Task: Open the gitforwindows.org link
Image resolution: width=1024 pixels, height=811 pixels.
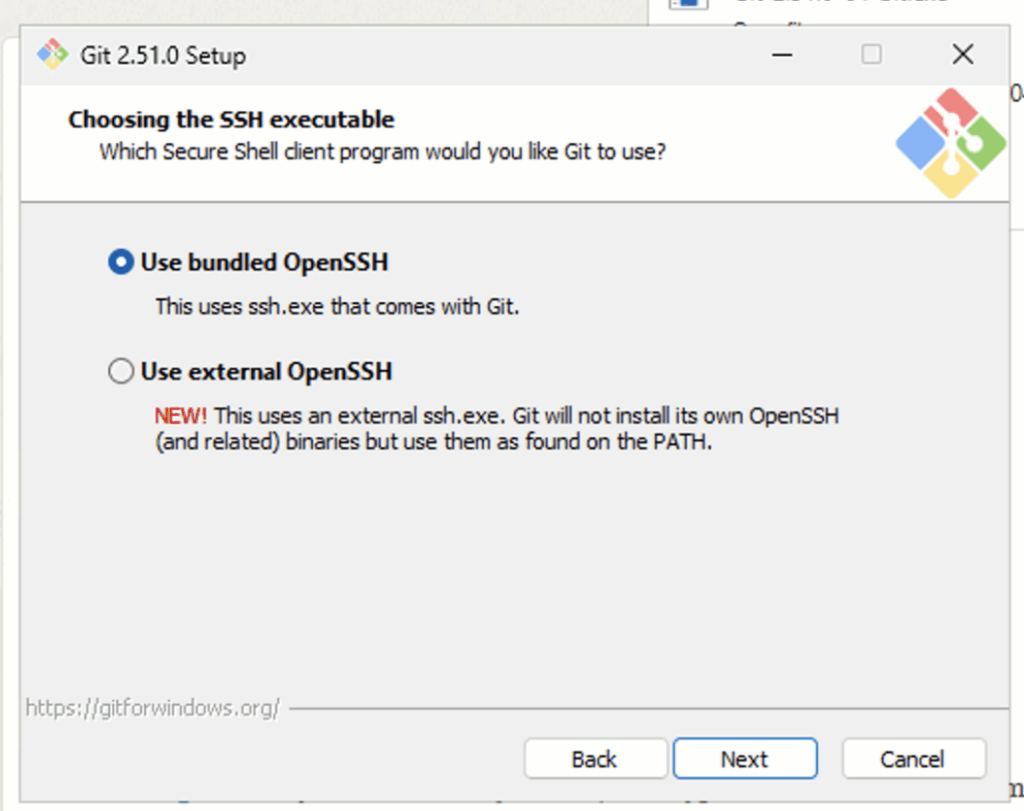Action: (153, 708)
